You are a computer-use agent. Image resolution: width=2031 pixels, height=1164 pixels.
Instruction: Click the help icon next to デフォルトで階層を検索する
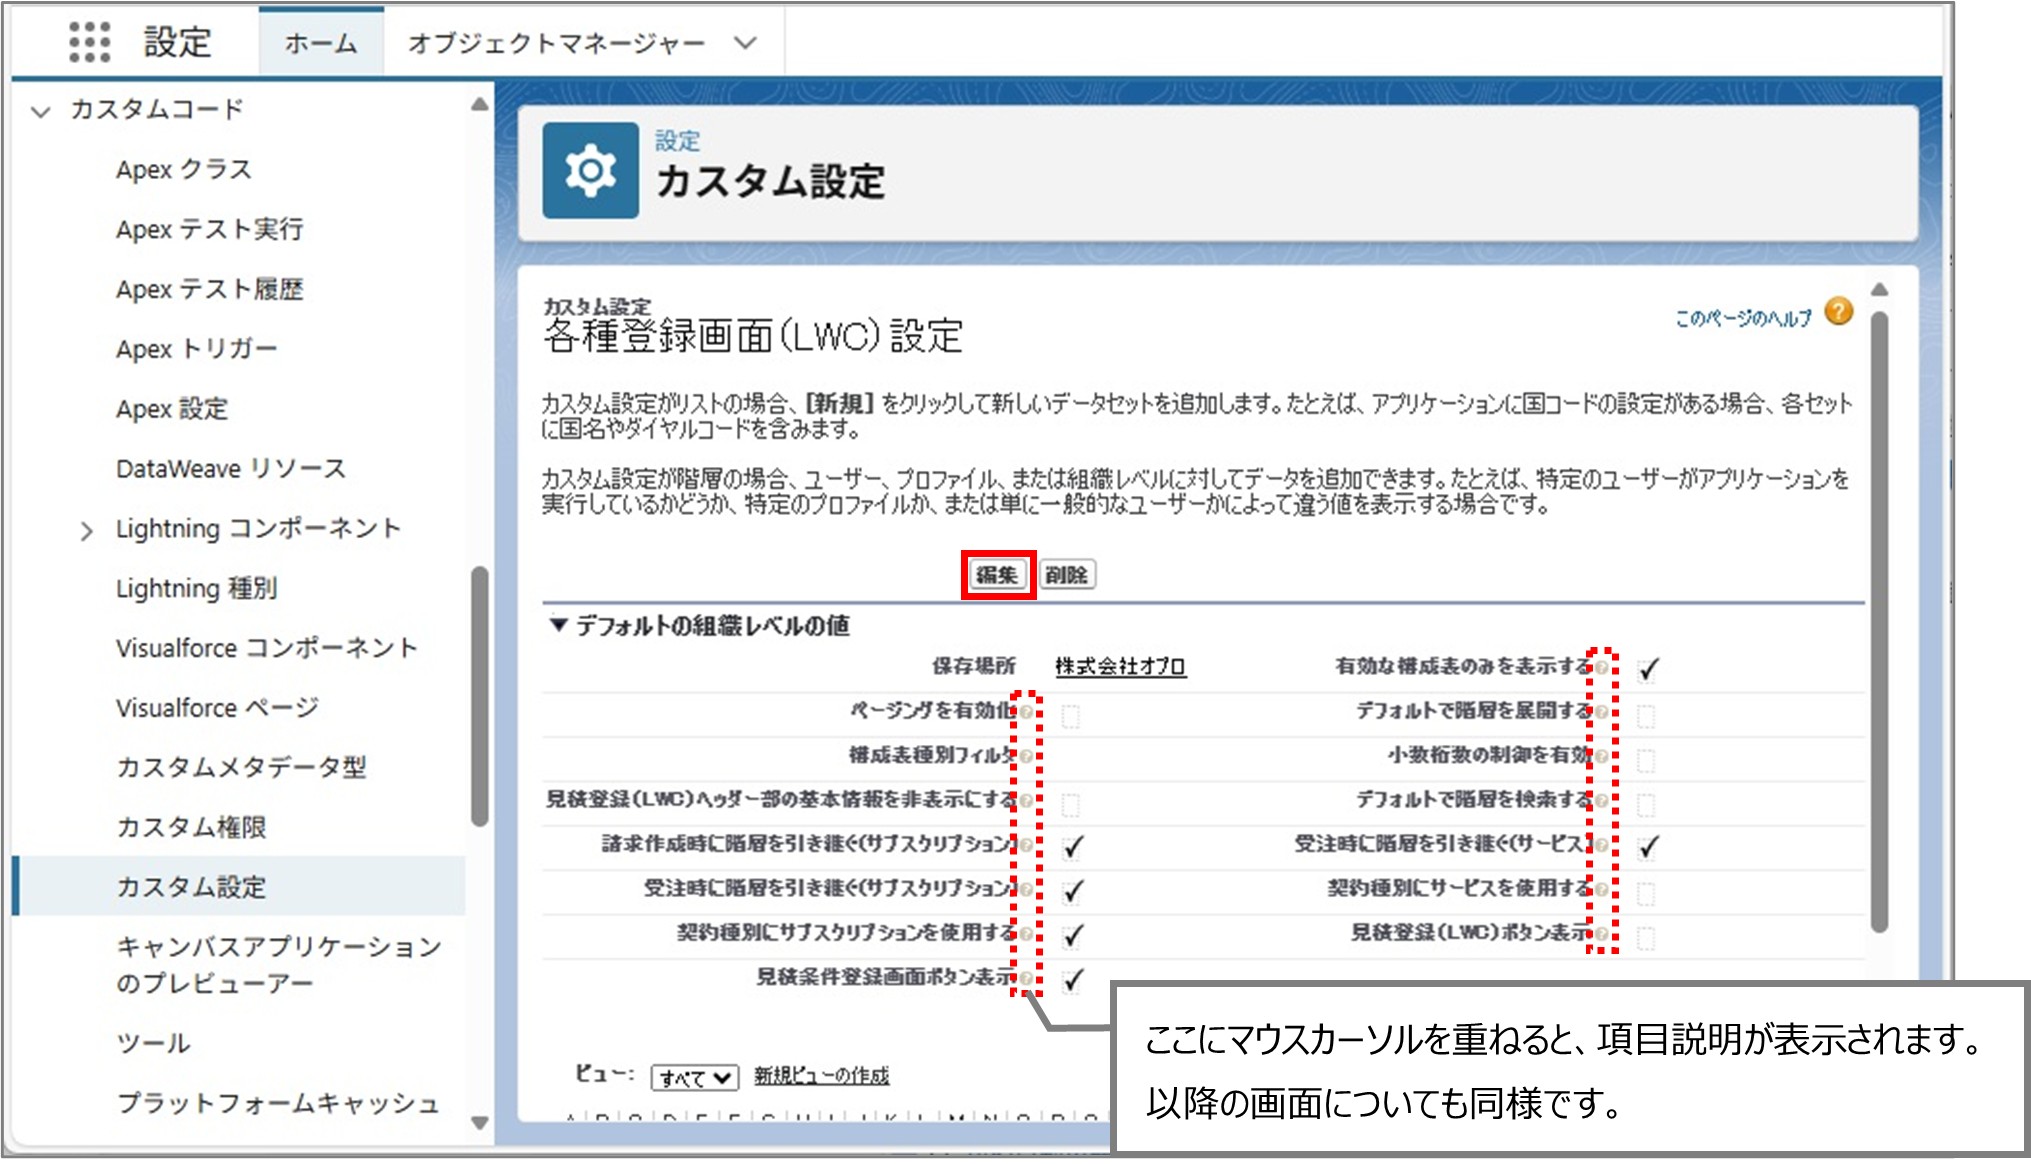click(1604, 800)
